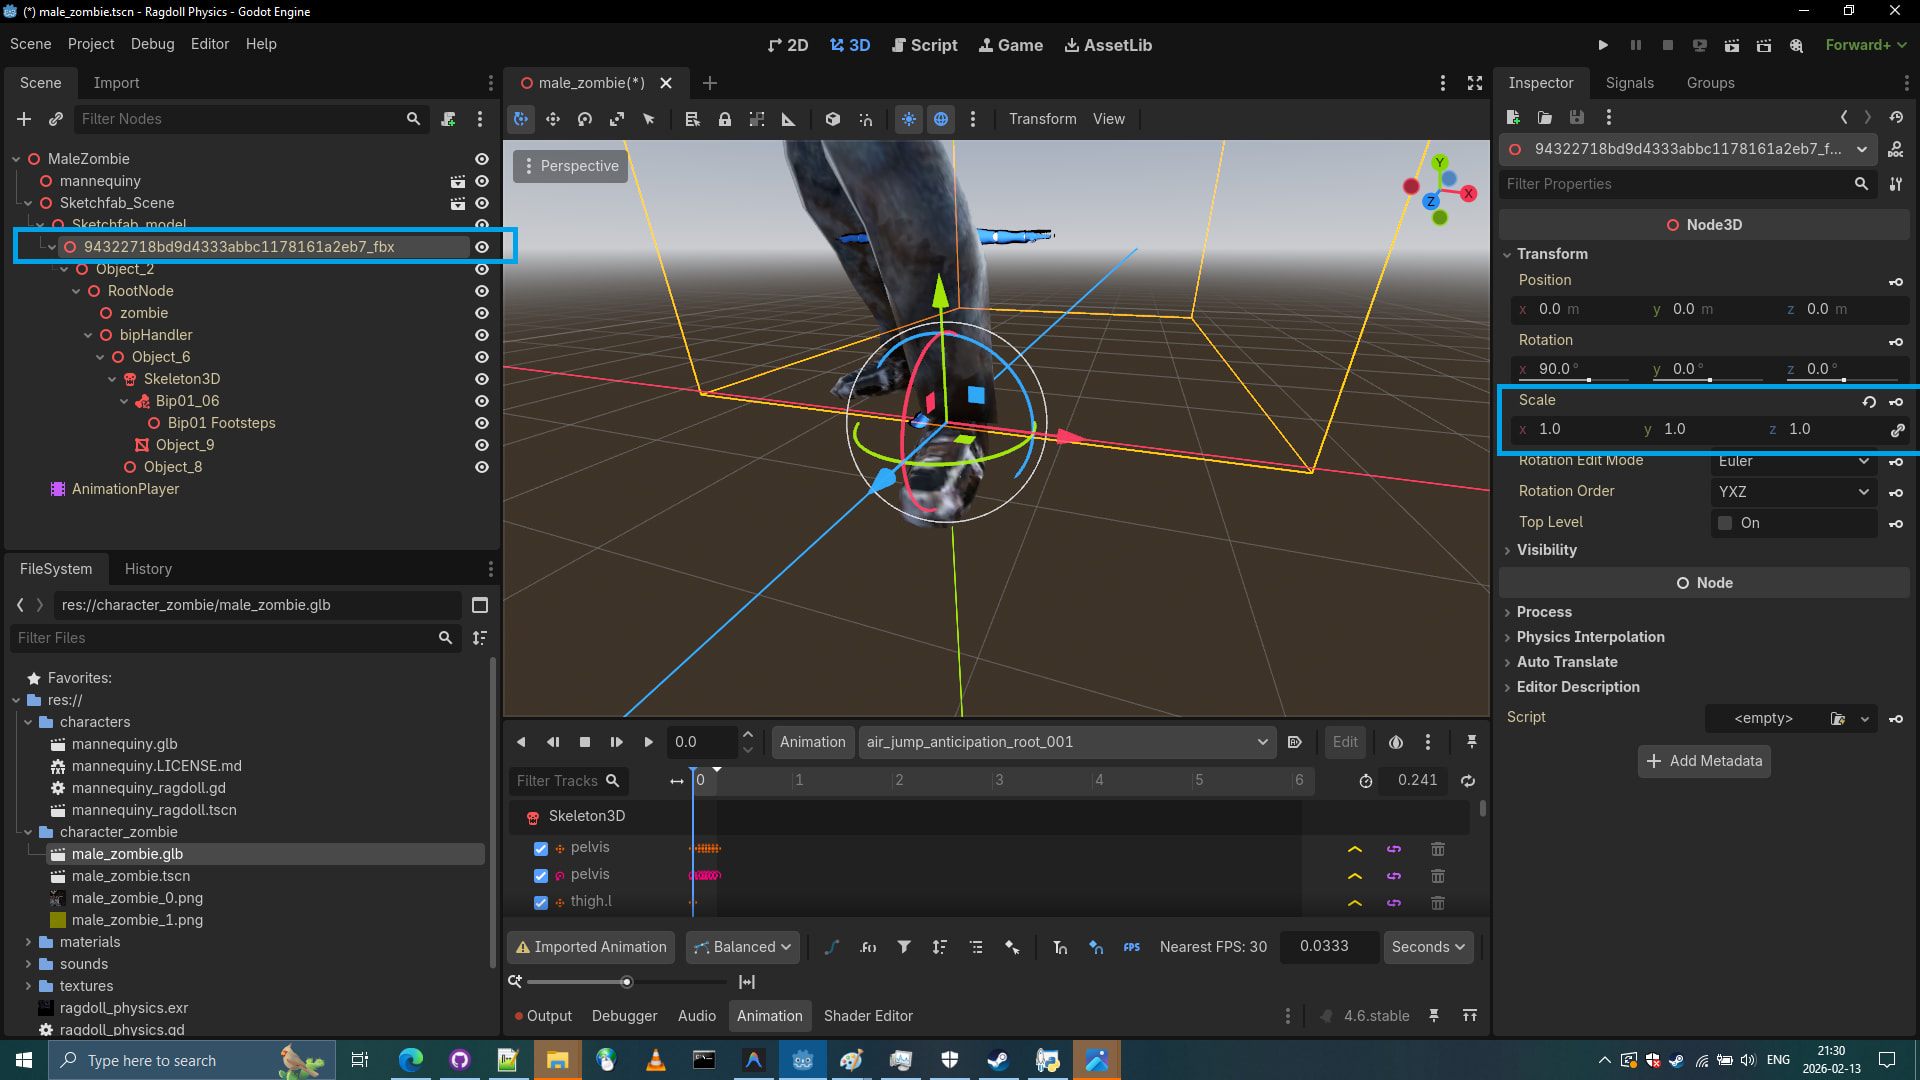Click the lock selected node icon
The image size is (1920, 1080).
(x=725, y=119)
